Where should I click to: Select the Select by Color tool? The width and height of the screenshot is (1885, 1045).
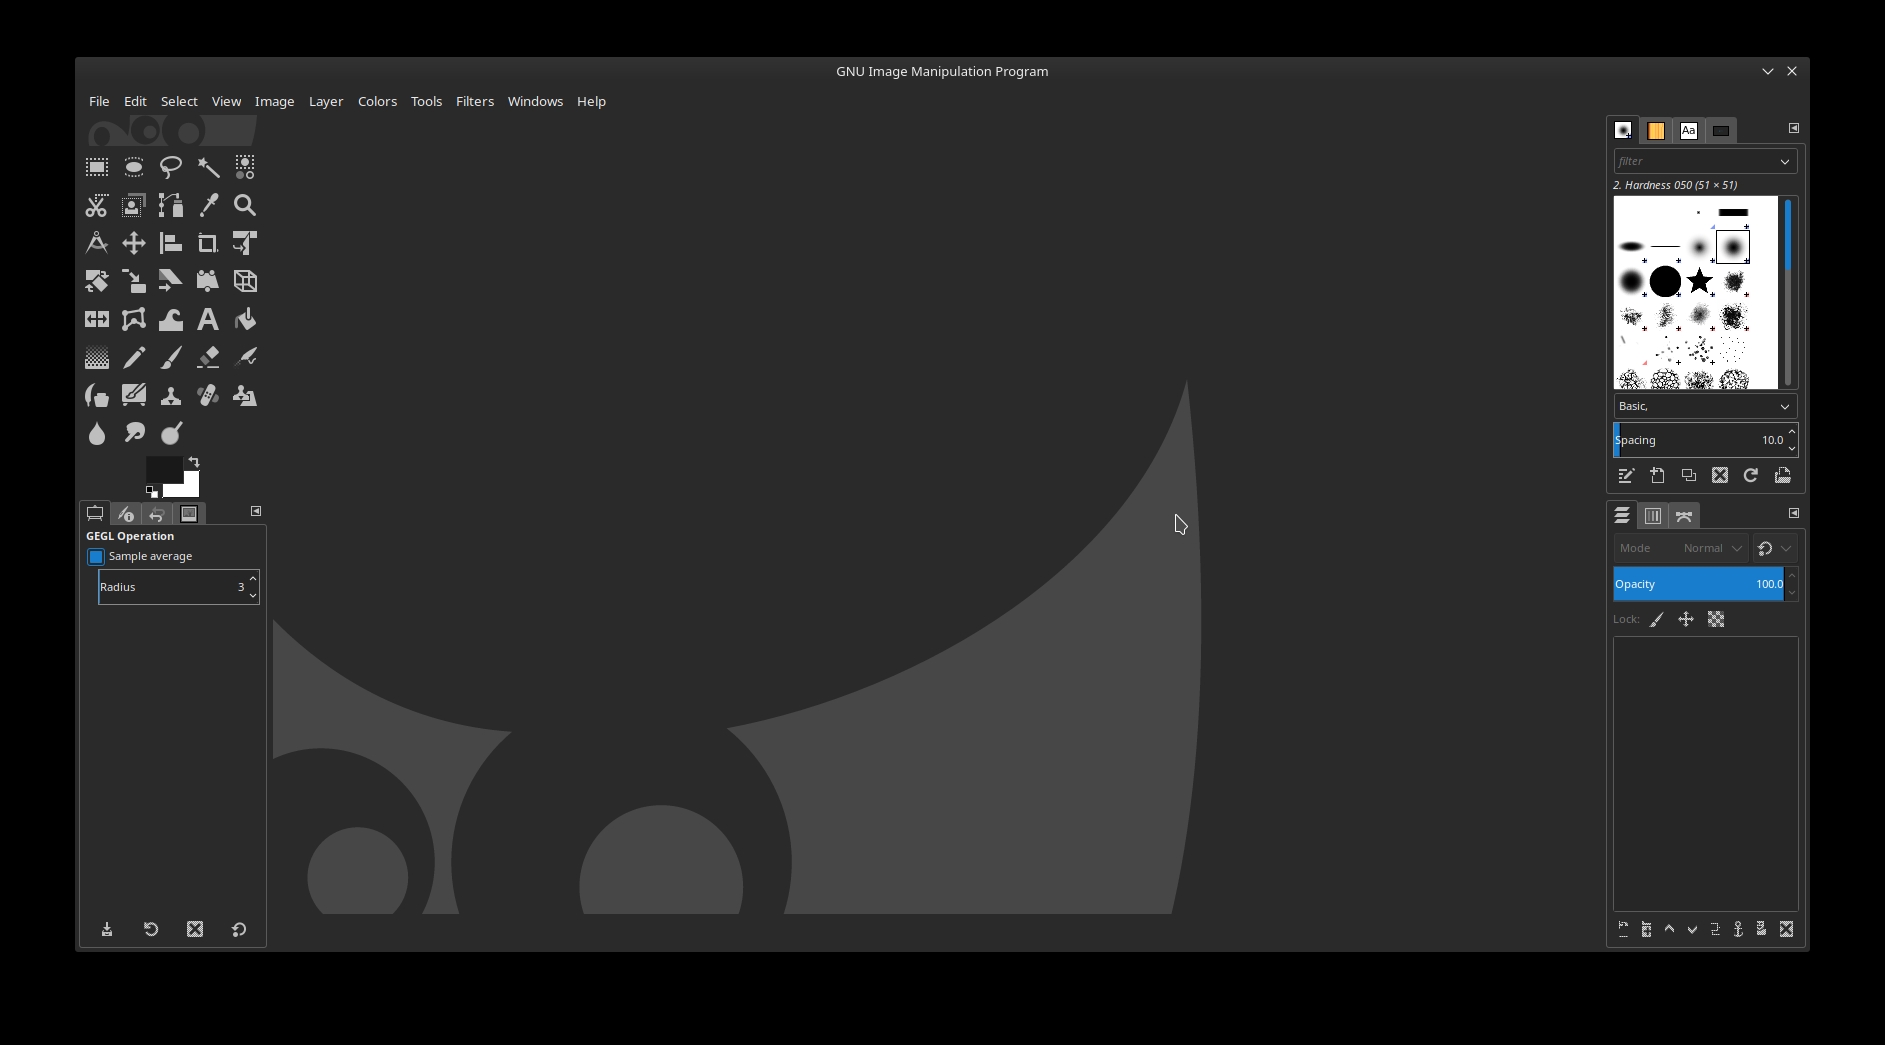point(245,167)
